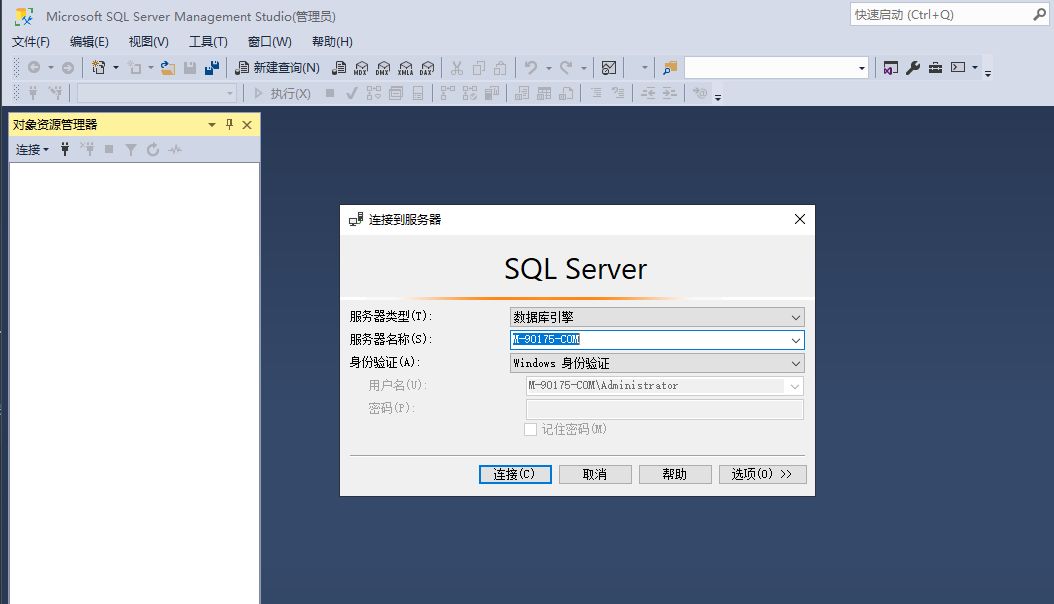1054x604 pixels.
Task: Expand the 服务器类型 dropdown
Action: coord(796,317)
